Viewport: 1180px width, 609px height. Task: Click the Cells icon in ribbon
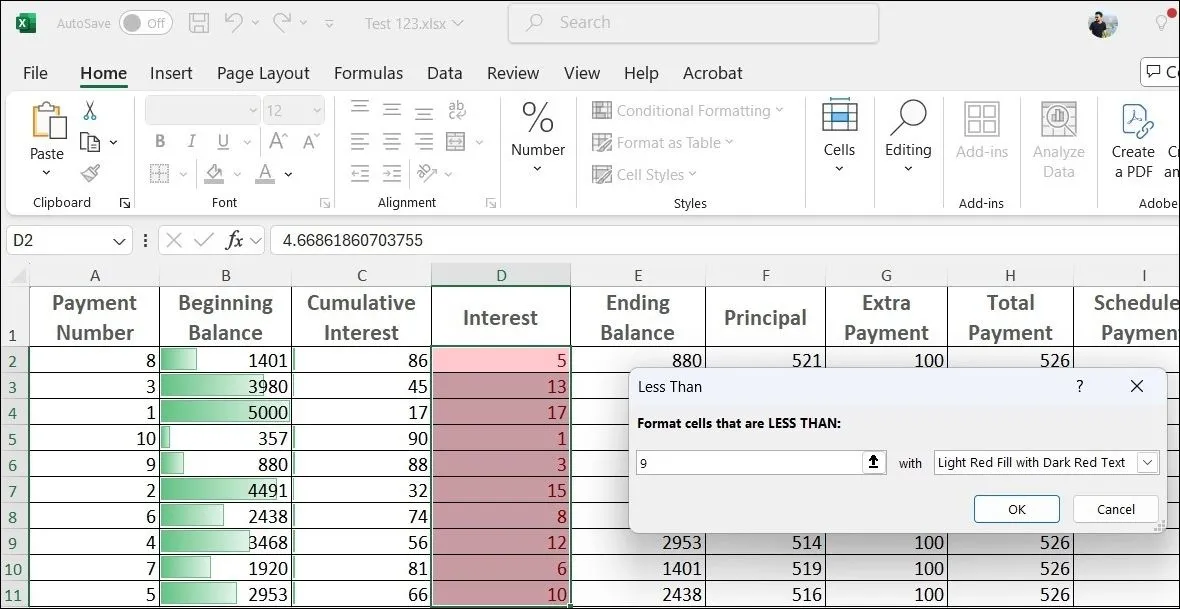[x=839, y=117]
